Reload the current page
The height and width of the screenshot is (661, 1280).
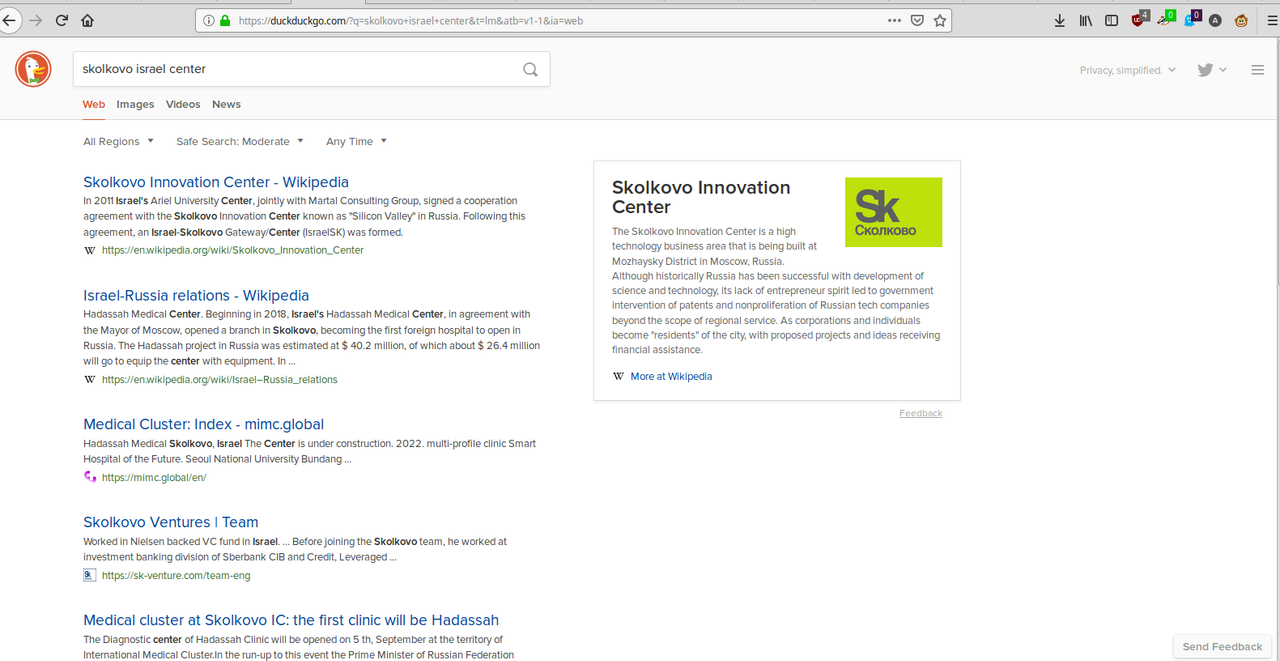(62, 20)
